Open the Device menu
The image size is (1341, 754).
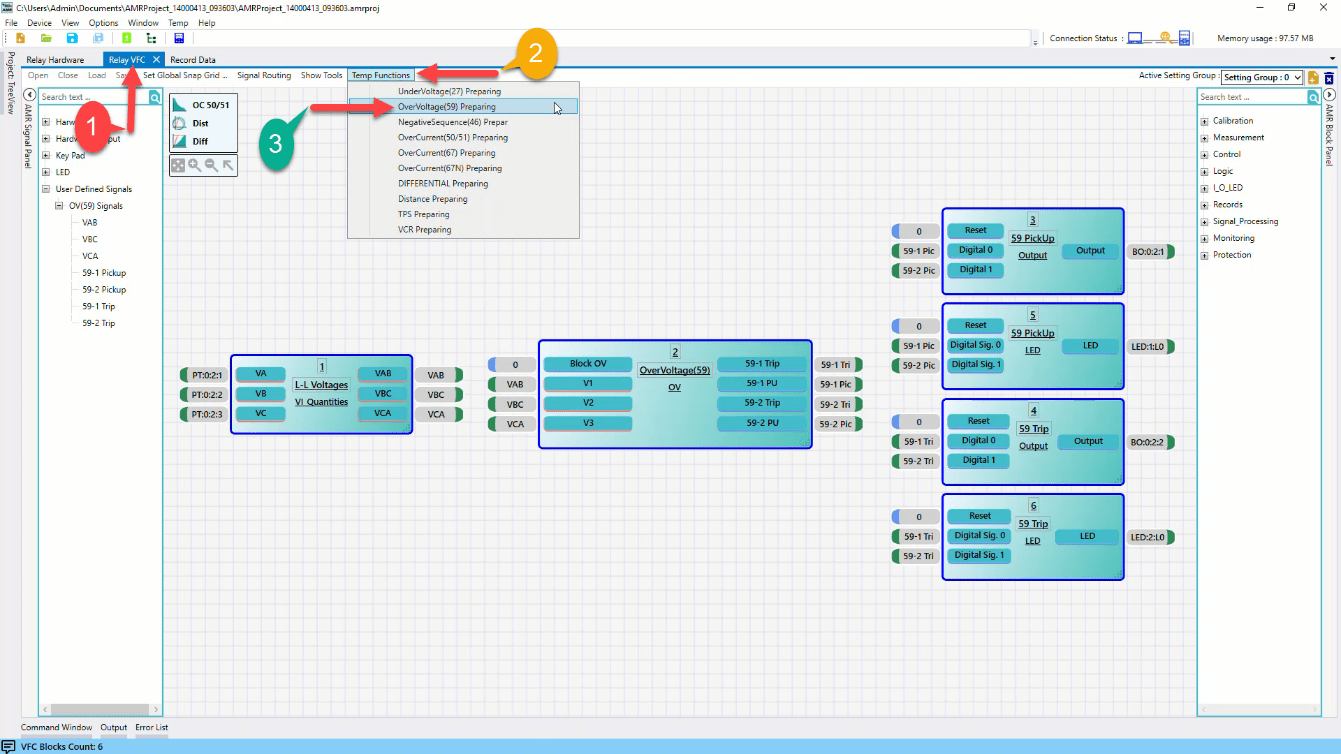tap(39, 23)
